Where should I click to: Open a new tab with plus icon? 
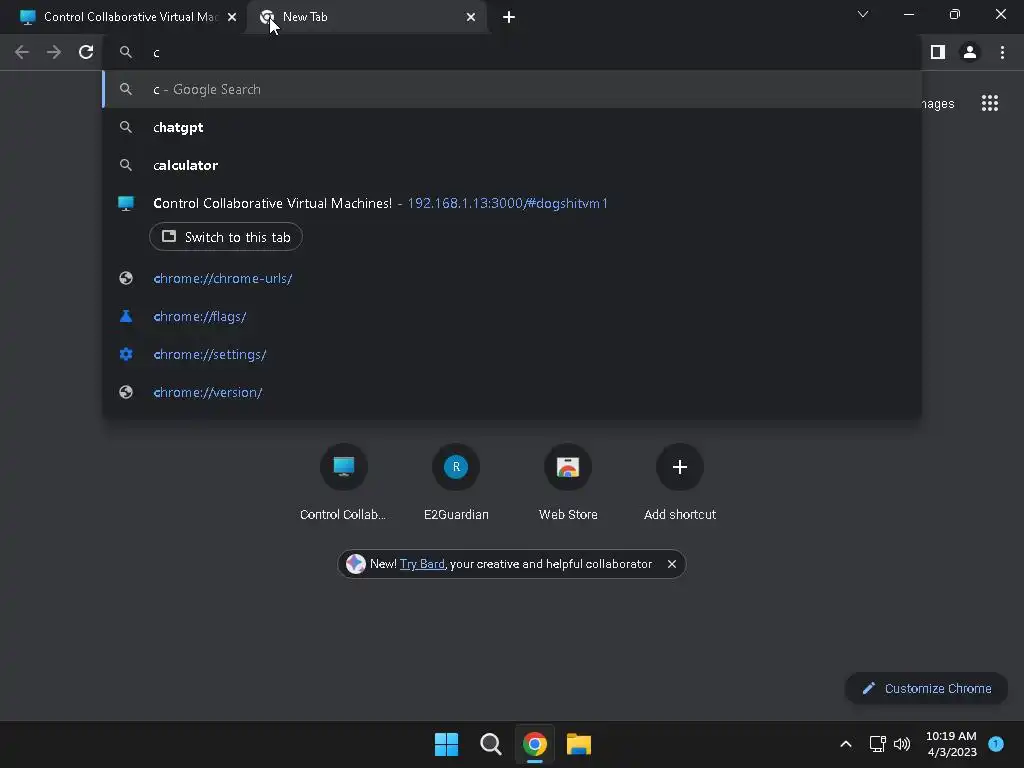point(509,17)
